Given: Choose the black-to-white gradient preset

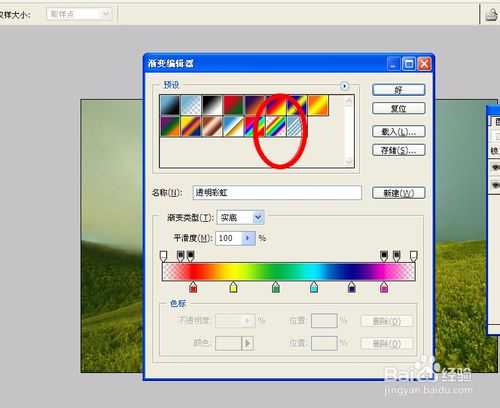Looking at the screenshot, I should pos(212,105).
